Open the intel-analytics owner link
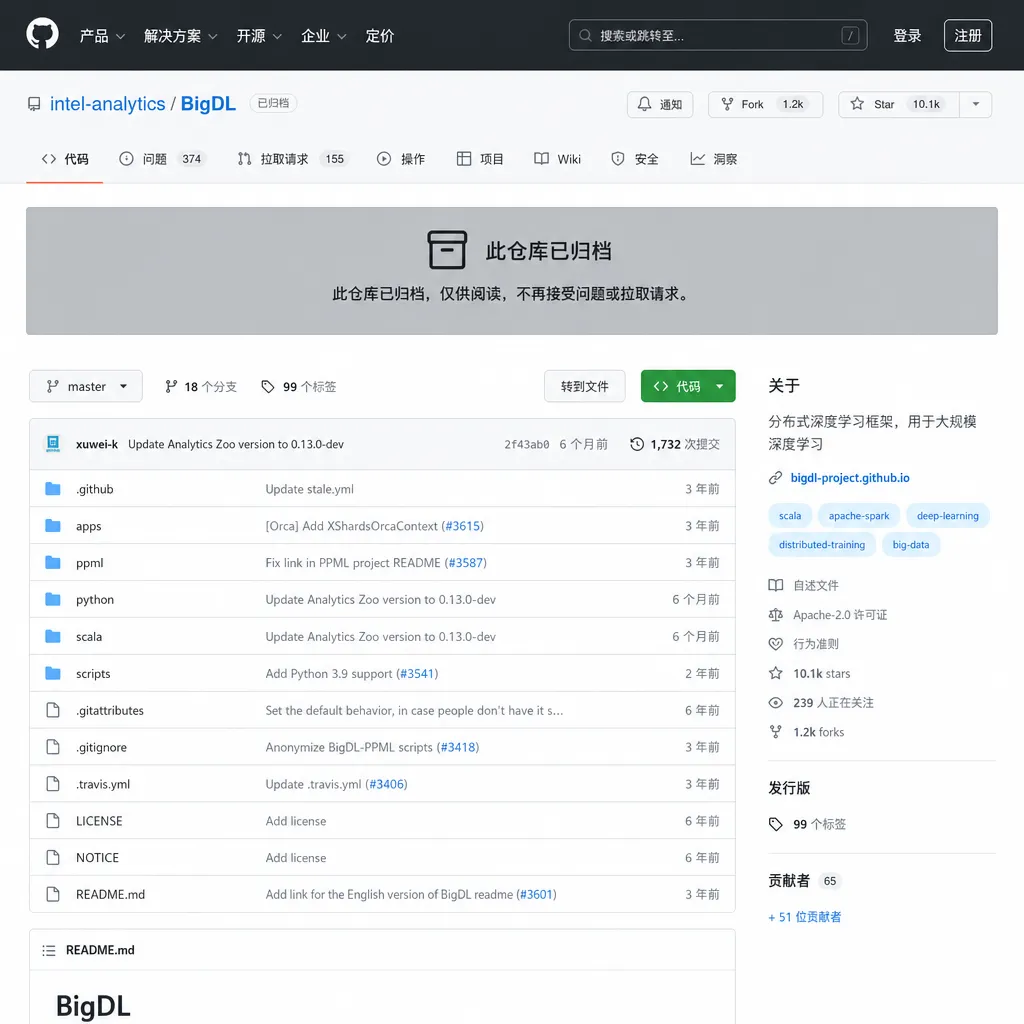 coord(108,104)
